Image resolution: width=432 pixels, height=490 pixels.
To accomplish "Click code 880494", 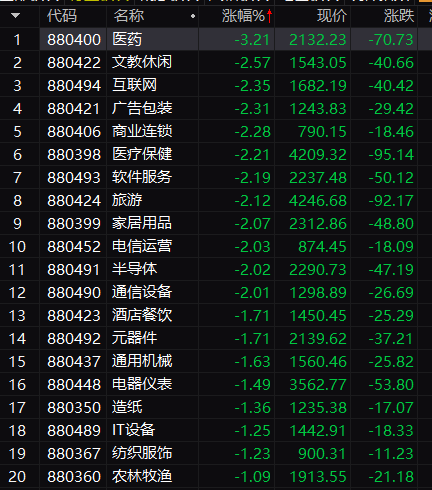I will [74, 86].
